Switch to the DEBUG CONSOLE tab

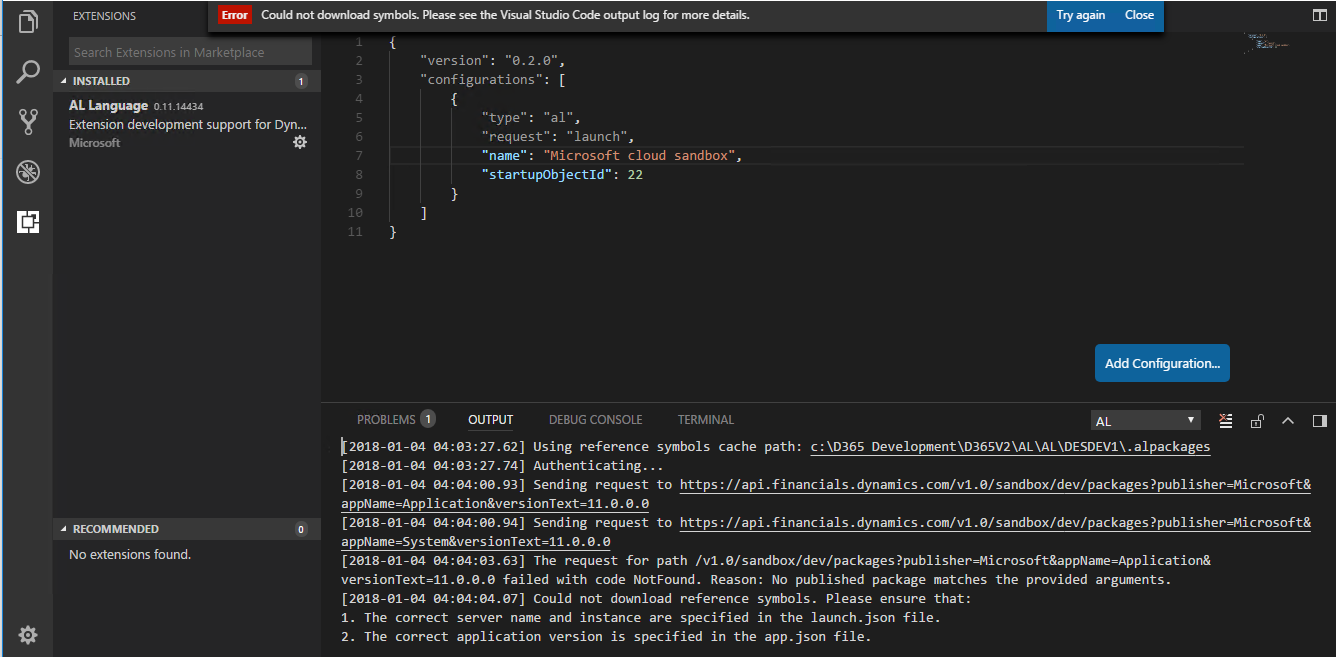click(595, 419)
